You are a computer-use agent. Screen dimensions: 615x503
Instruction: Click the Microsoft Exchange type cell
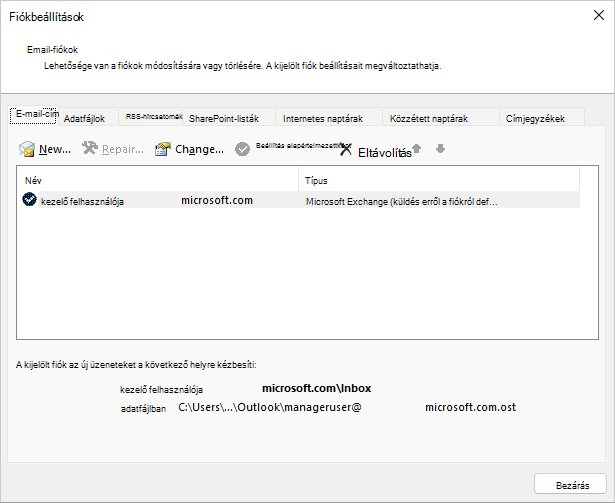(x=402, y=202)
